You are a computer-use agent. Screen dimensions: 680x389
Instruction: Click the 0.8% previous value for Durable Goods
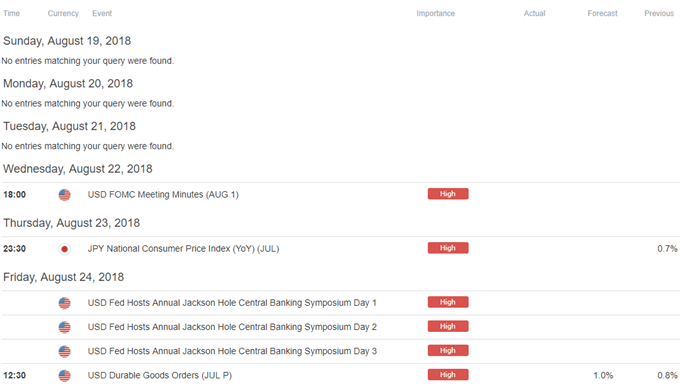click(667, 376)
